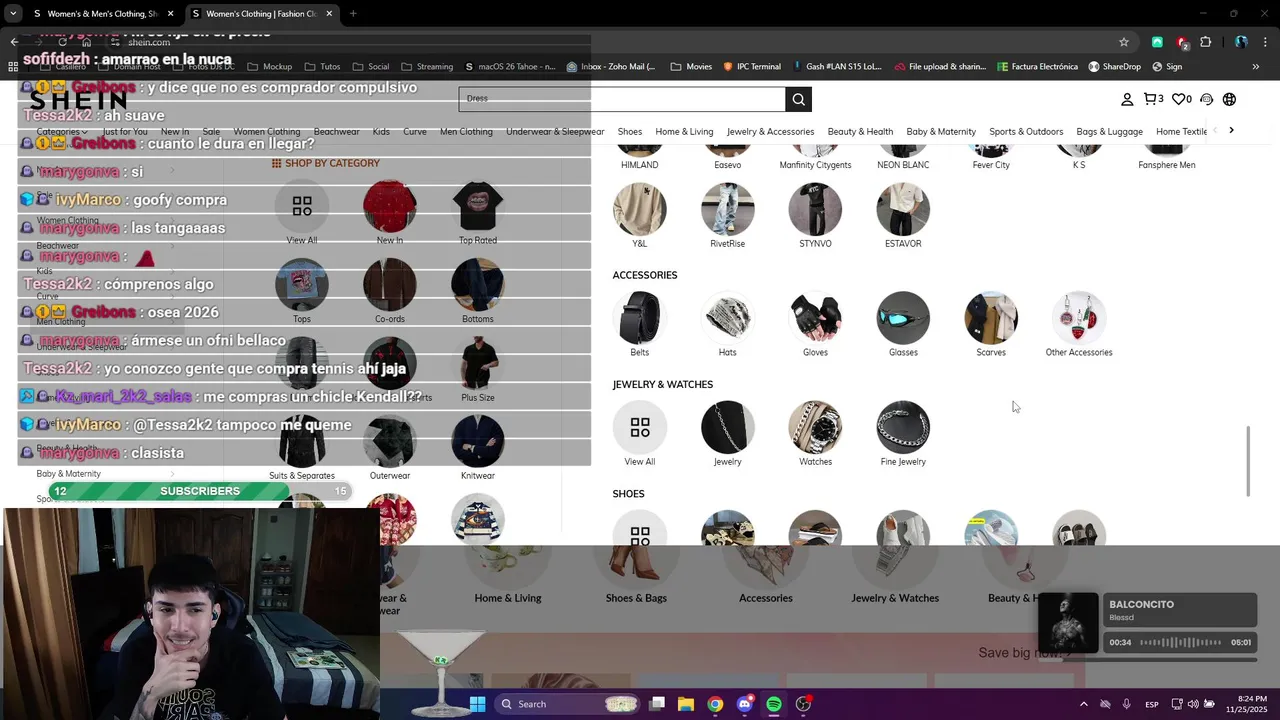Open the RivetRise brand icon
The height and width of the screenshot is (720, 1280).
point(728,209)
